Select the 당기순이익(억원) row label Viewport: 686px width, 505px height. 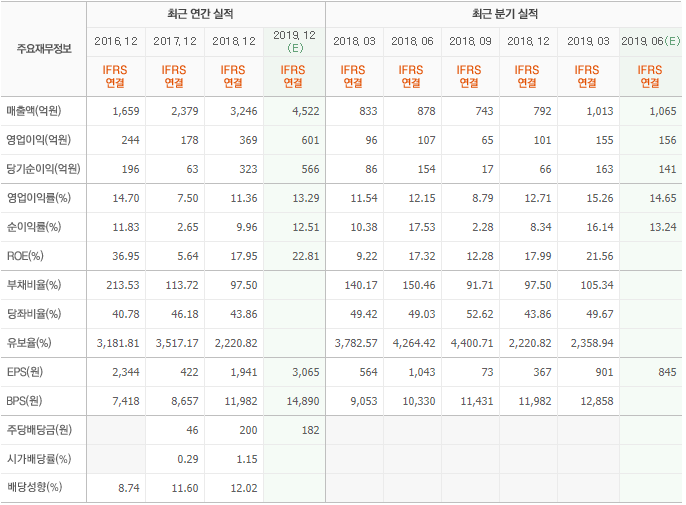pyautogui.click(x=43, y=168)
